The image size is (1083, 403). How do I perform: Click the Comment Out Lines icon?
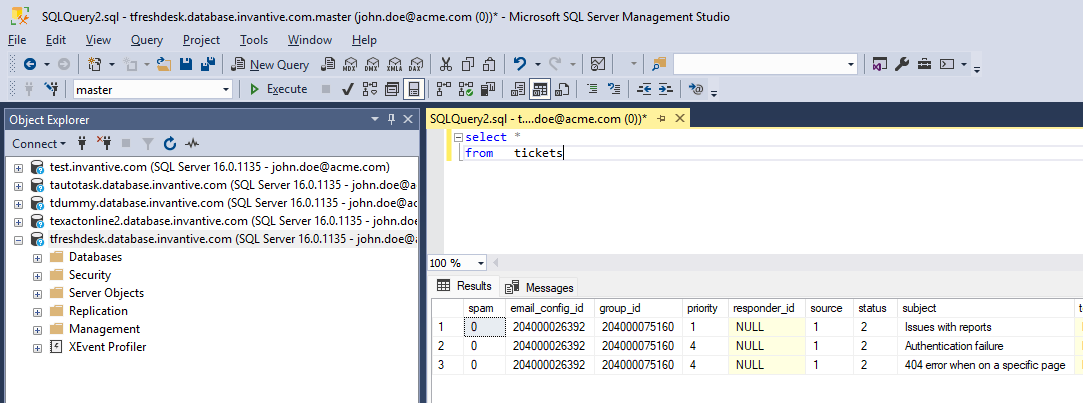coord(592,88)
